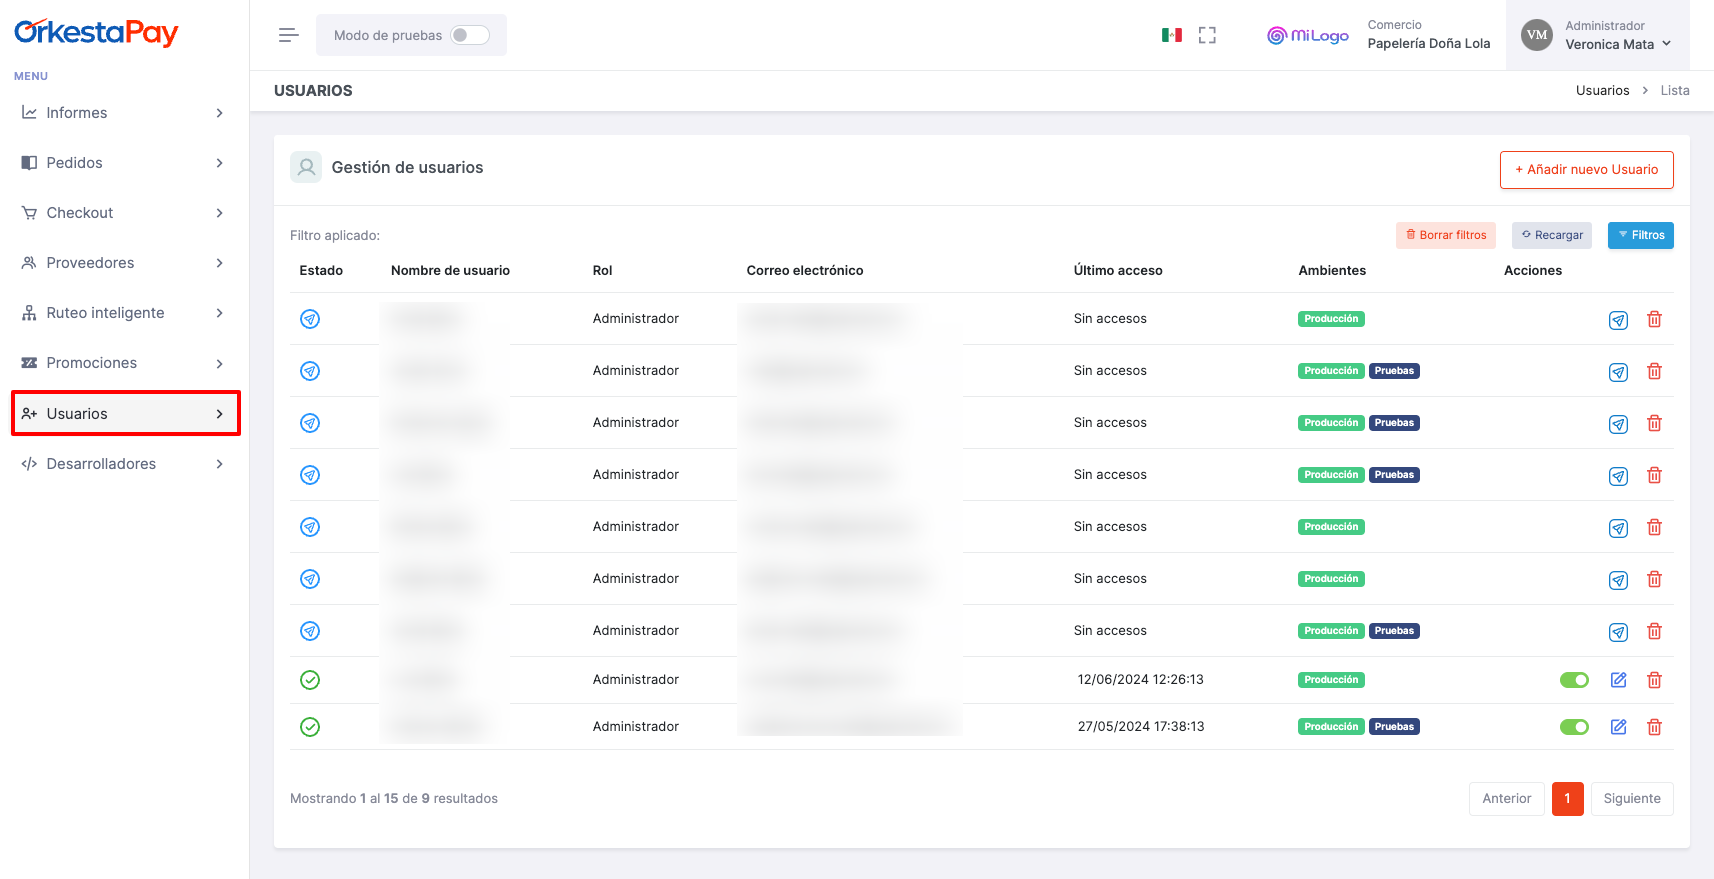Click the 27/05/2024 17:38:13 access time

[x=1140, y=727]
